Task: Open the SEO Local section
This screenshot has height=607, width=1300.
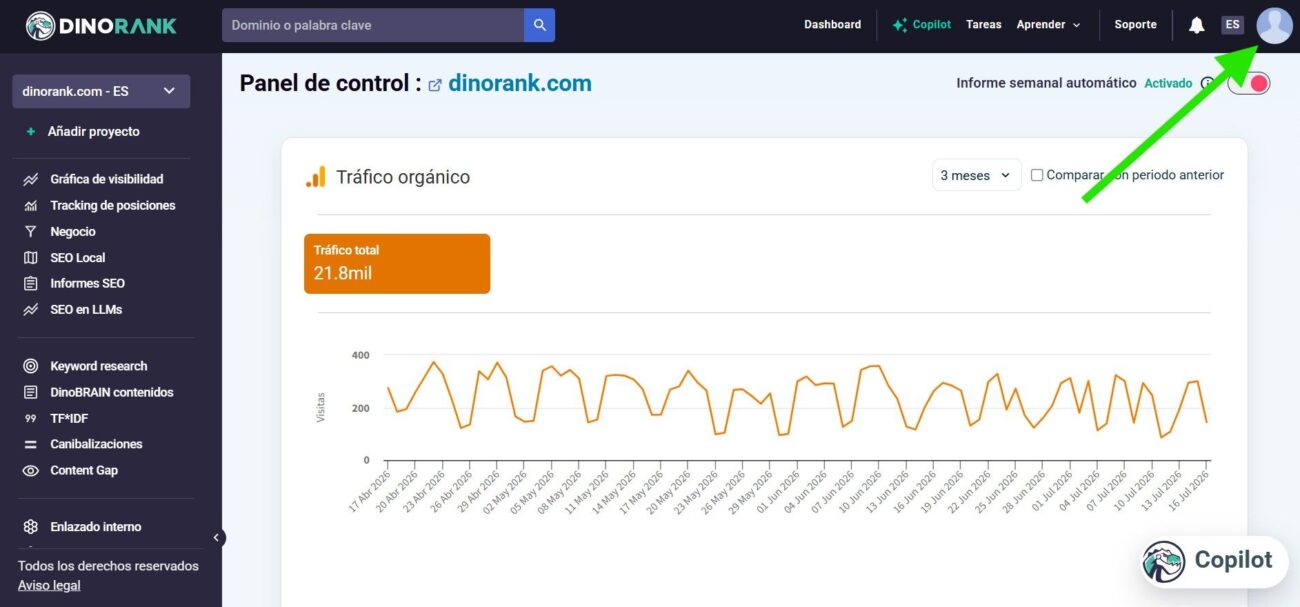Action: click(x=78, y=257)
